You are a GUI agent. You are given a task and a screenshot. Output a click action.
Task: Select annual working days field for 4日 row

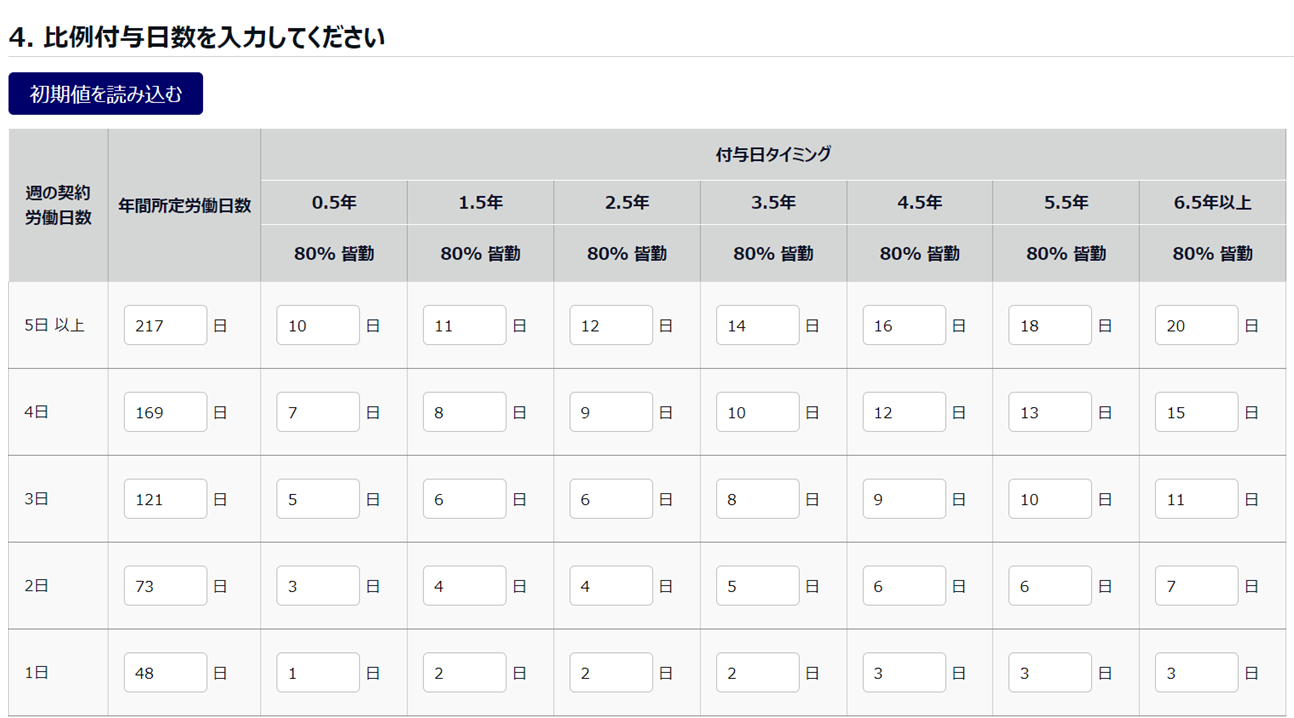(166, 412)
